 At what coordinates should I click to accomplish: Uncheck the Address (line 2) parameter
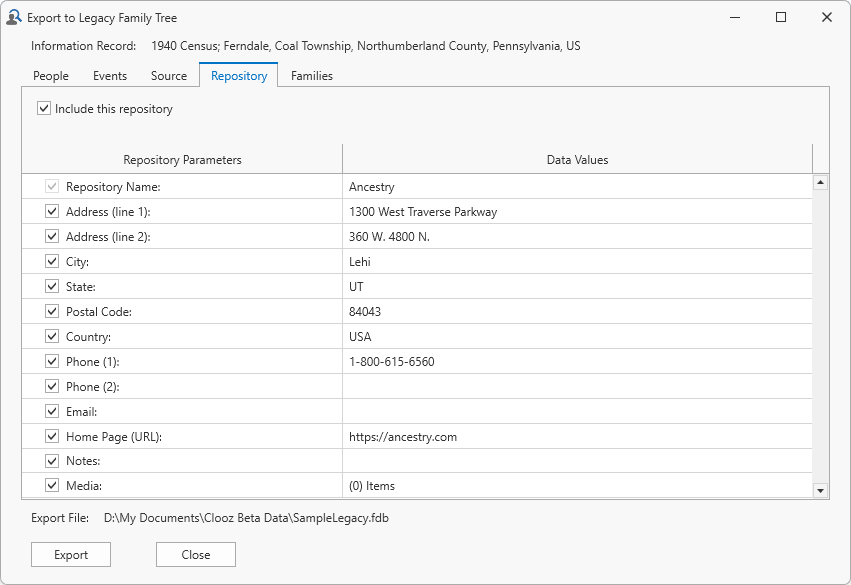pyautogui.click(x=52, y=236)
